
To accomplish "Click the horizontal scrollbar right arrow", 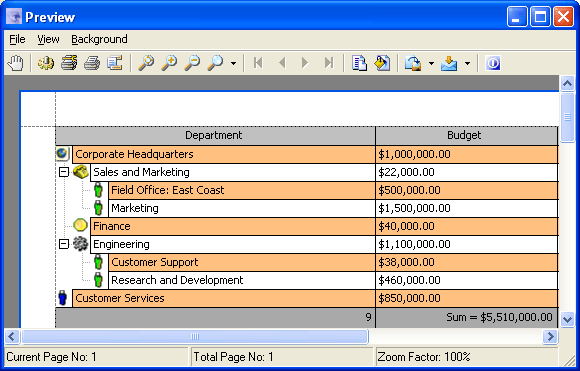I will (550, 337).
